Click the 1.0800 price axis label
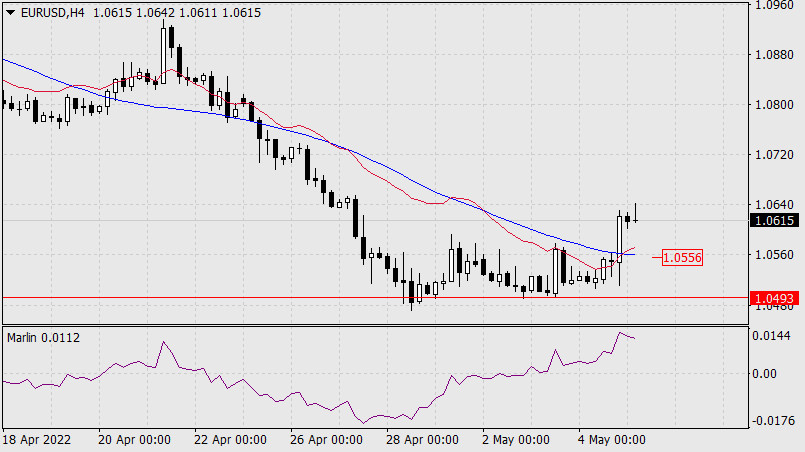805x452 pixels. coord(774,105)
